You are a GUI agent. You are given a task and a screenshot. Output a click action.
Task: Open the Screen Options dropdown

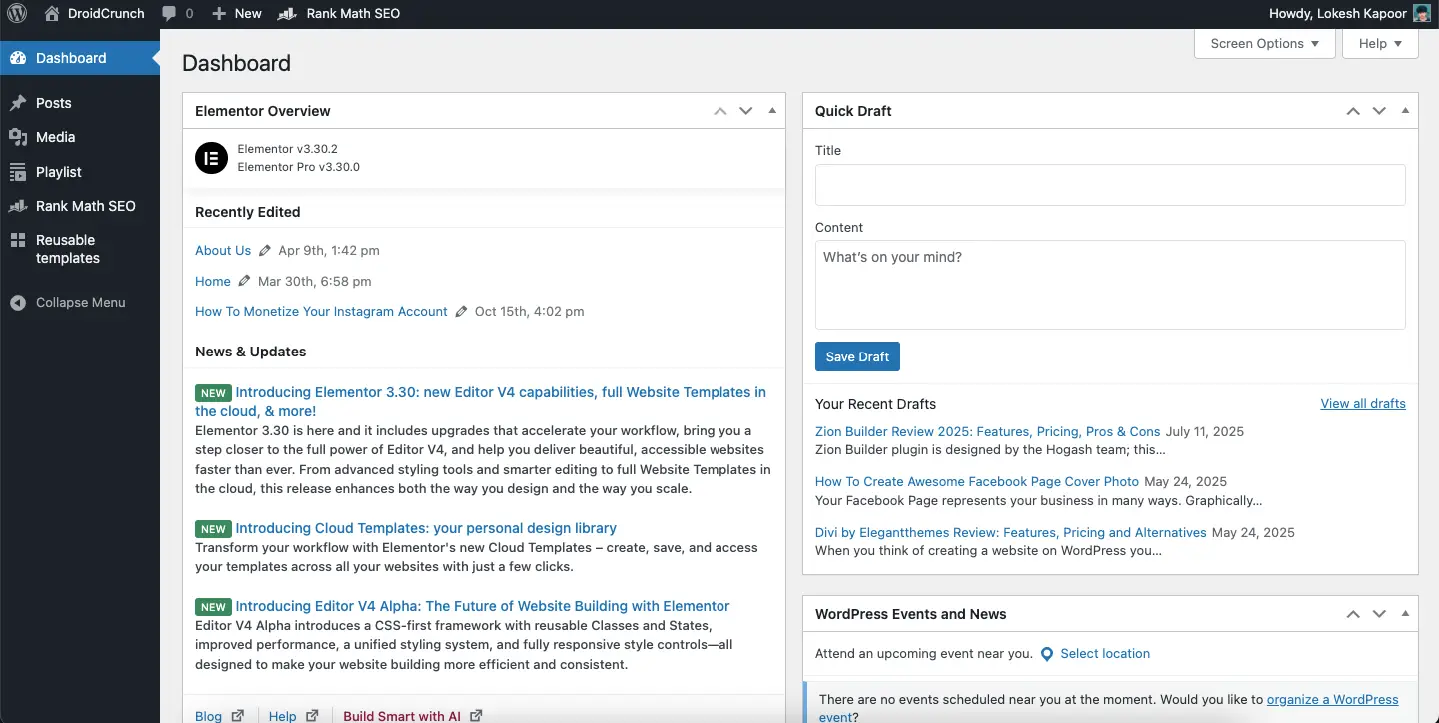point(1265,43)
